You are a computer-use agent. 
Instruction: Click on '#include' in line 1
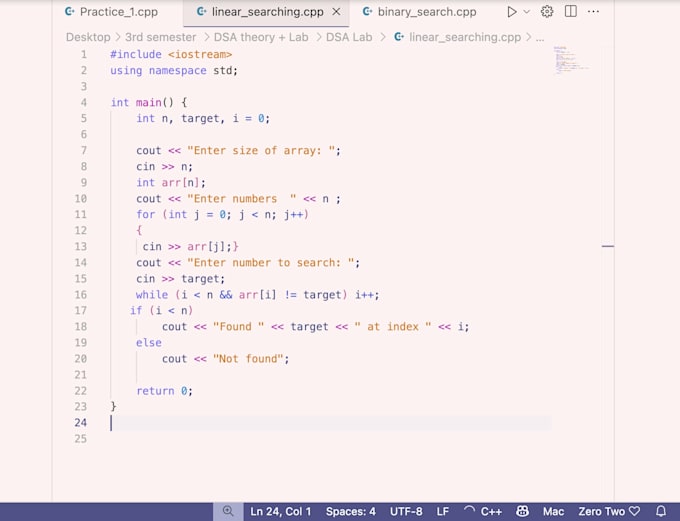point(136,55)
